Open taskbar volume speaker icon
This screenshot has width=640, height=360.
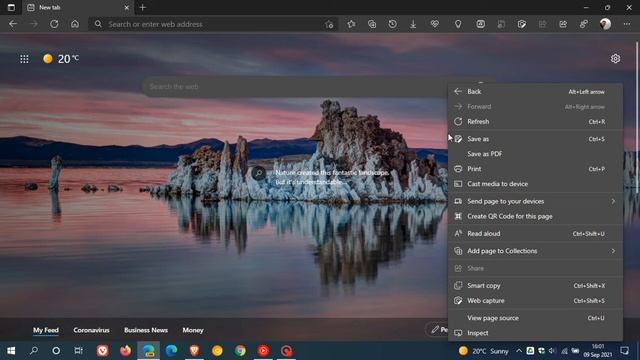click(553, 351)
